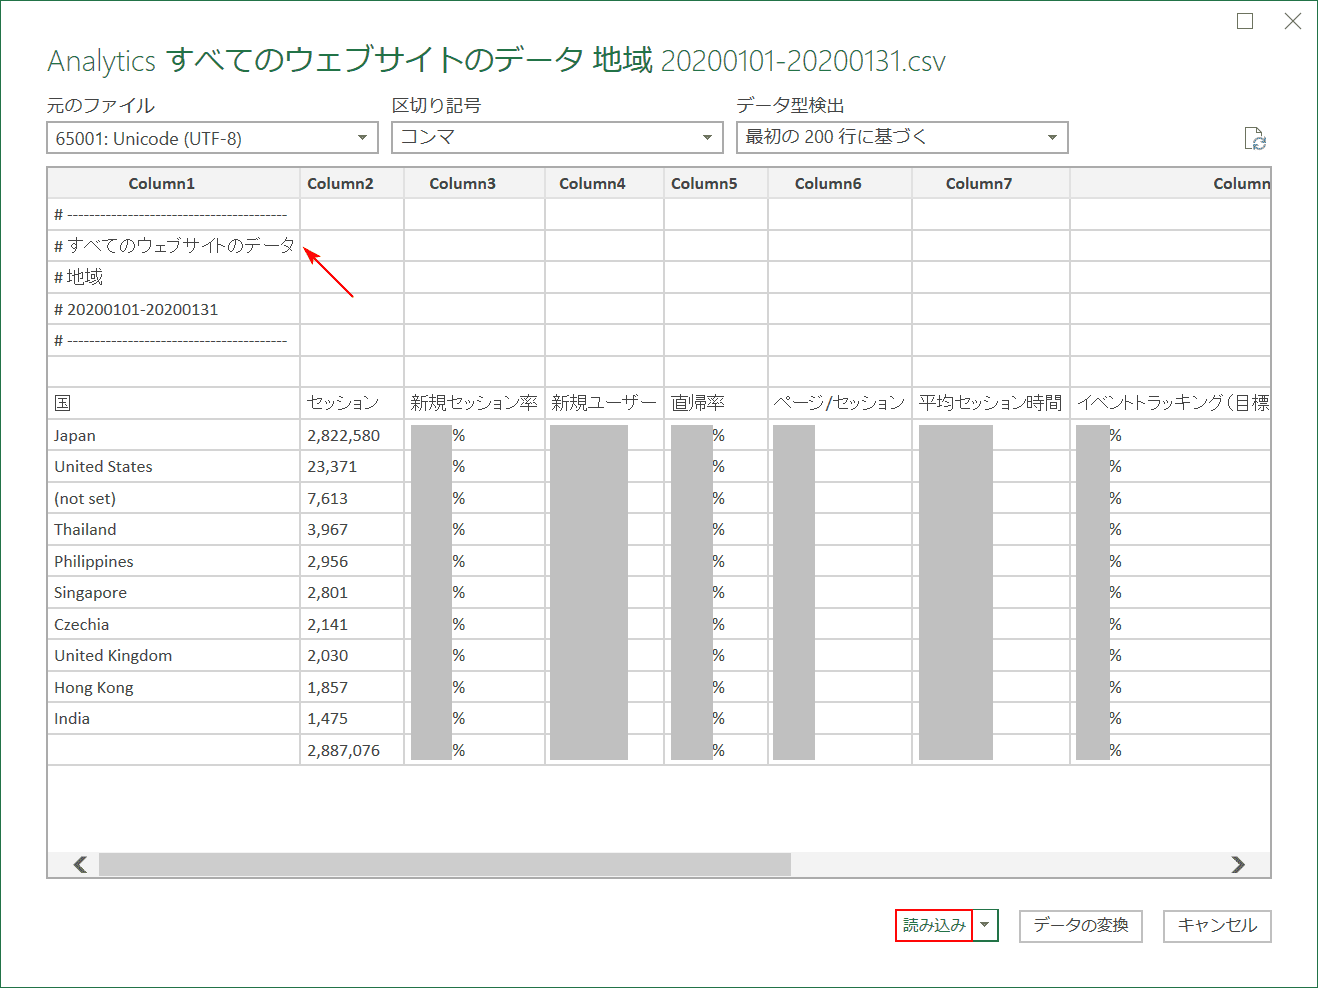1318x988 pixels.
Task: Select the Column7 header
Action: (991, 183)
